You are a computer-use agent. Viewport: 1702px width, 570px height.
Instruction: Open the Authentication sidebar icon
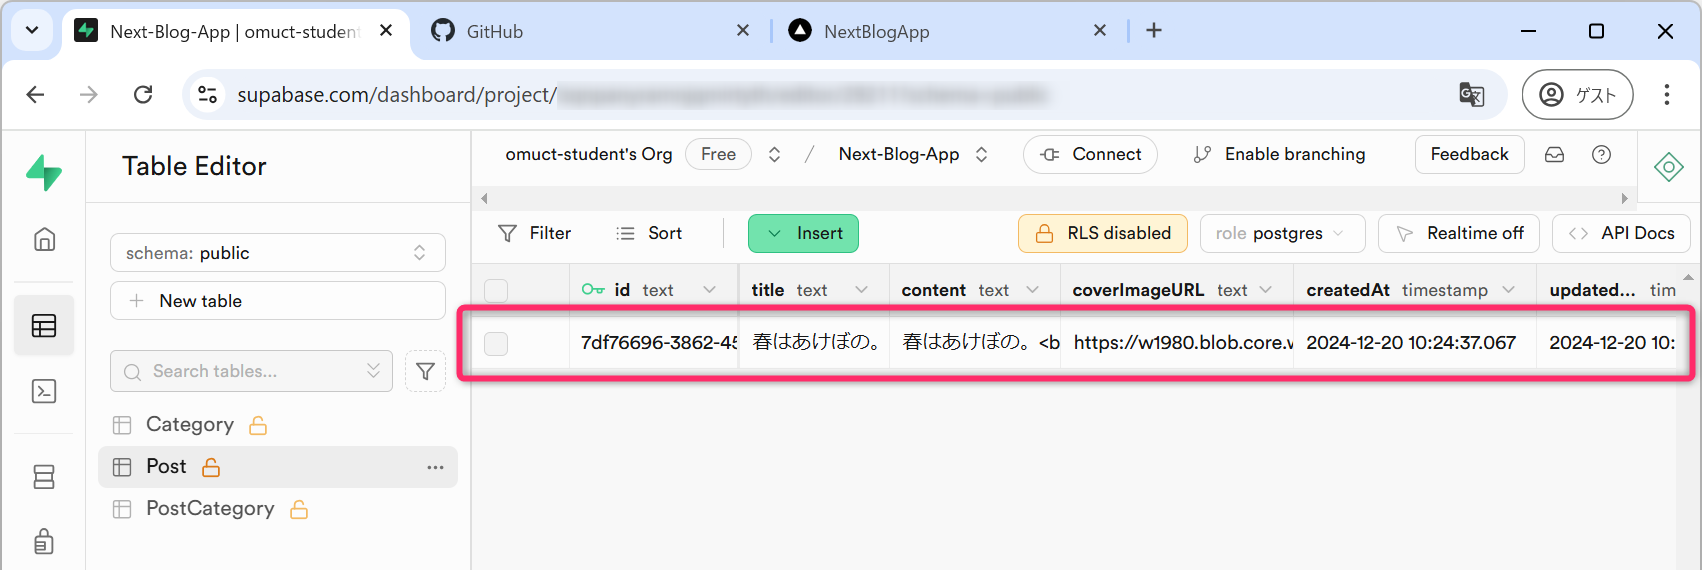(x=44, y=541)
